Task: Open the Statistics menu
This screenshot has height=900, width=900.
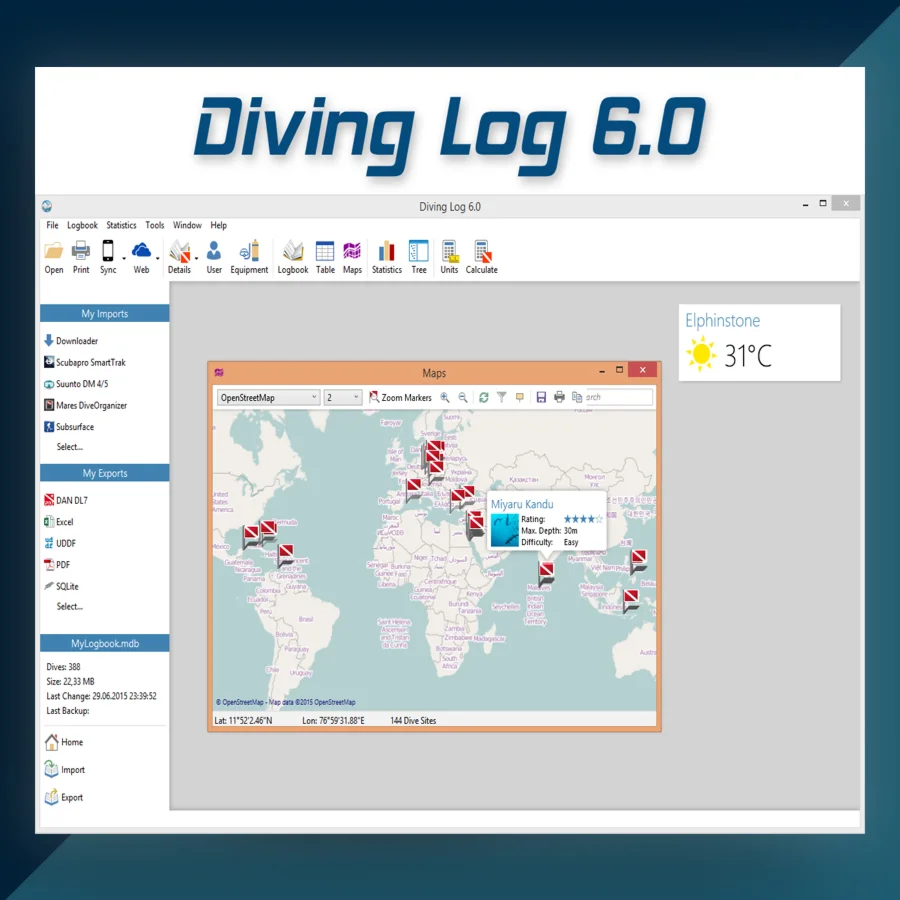Action: pos(121,225)
